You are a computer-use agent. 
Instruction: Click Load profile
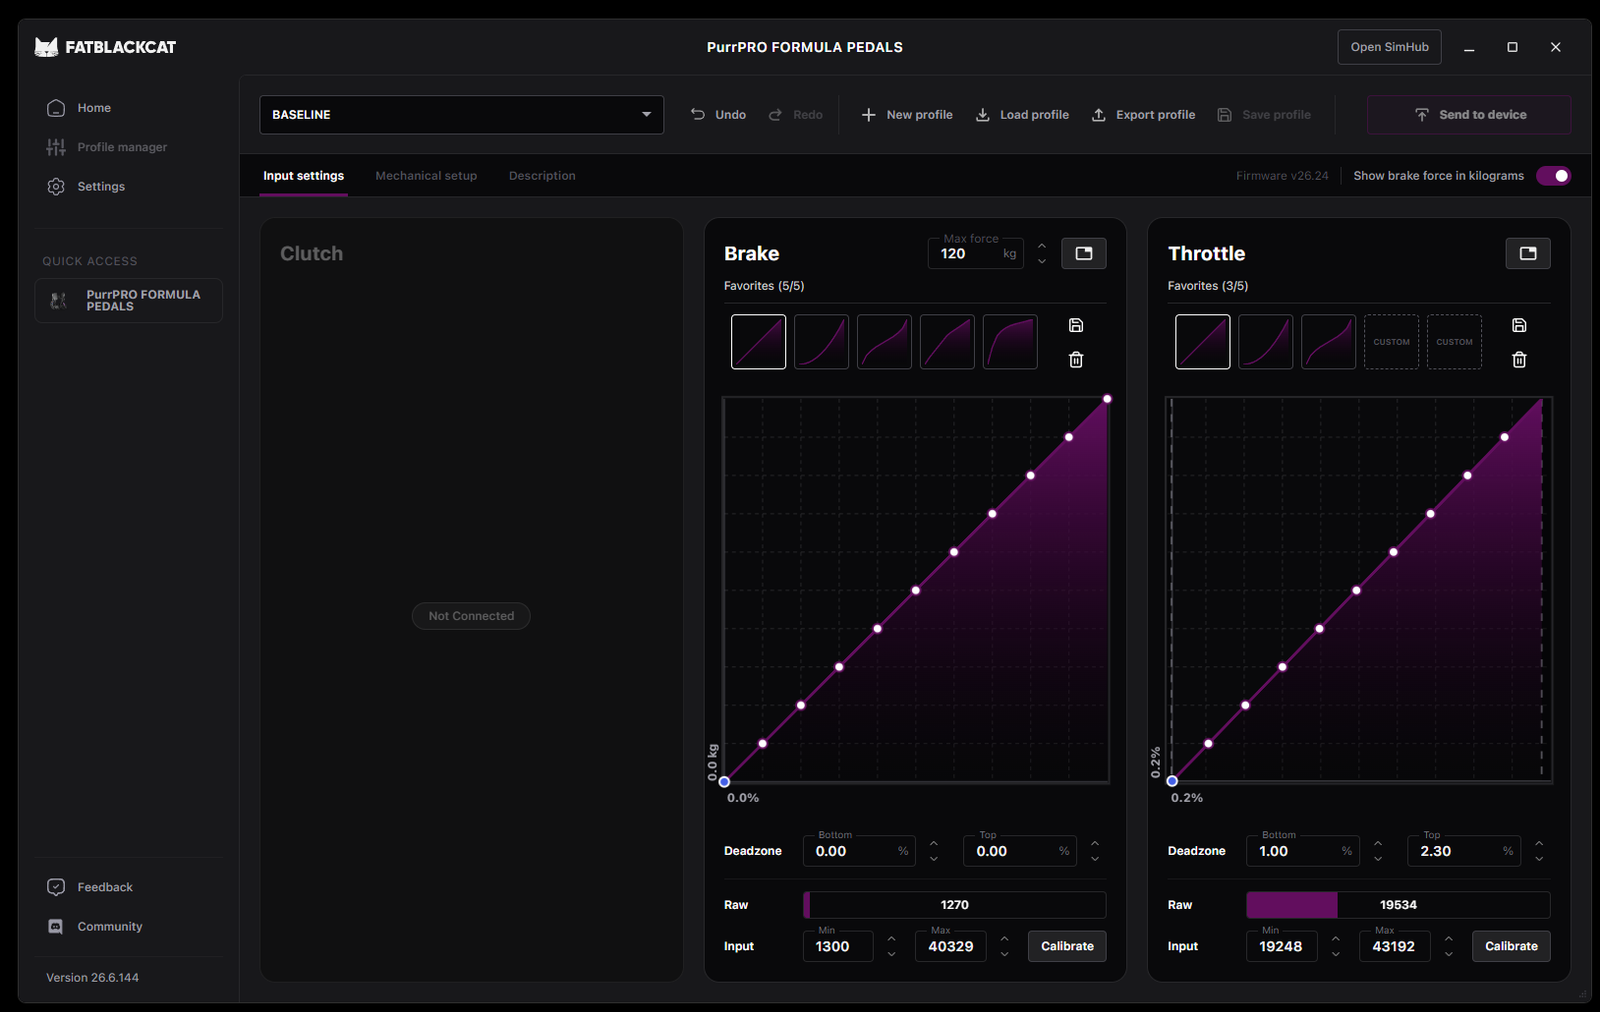(x=1022, y=115)
